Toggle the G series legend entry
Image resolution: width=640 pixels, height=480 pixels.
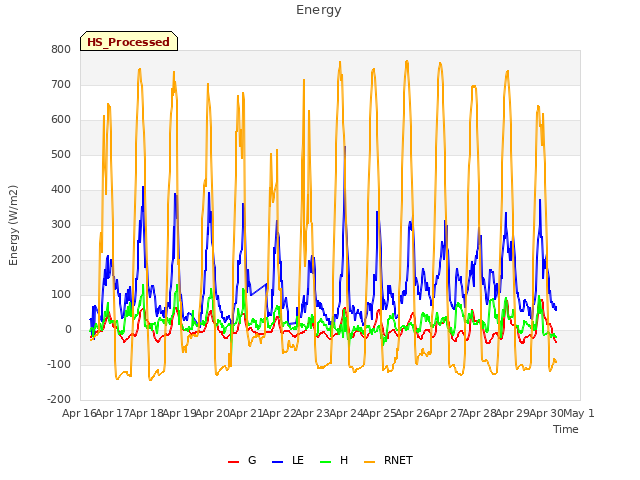click(x=242, y=461)
